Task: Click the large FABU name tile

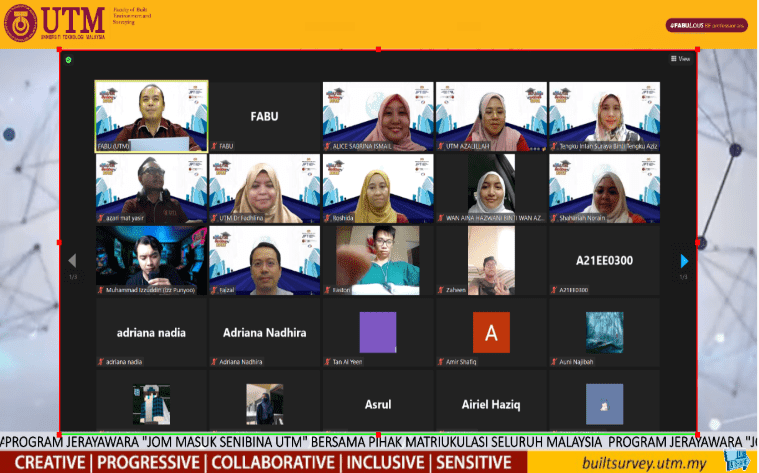Action: [x=264, y=116]
